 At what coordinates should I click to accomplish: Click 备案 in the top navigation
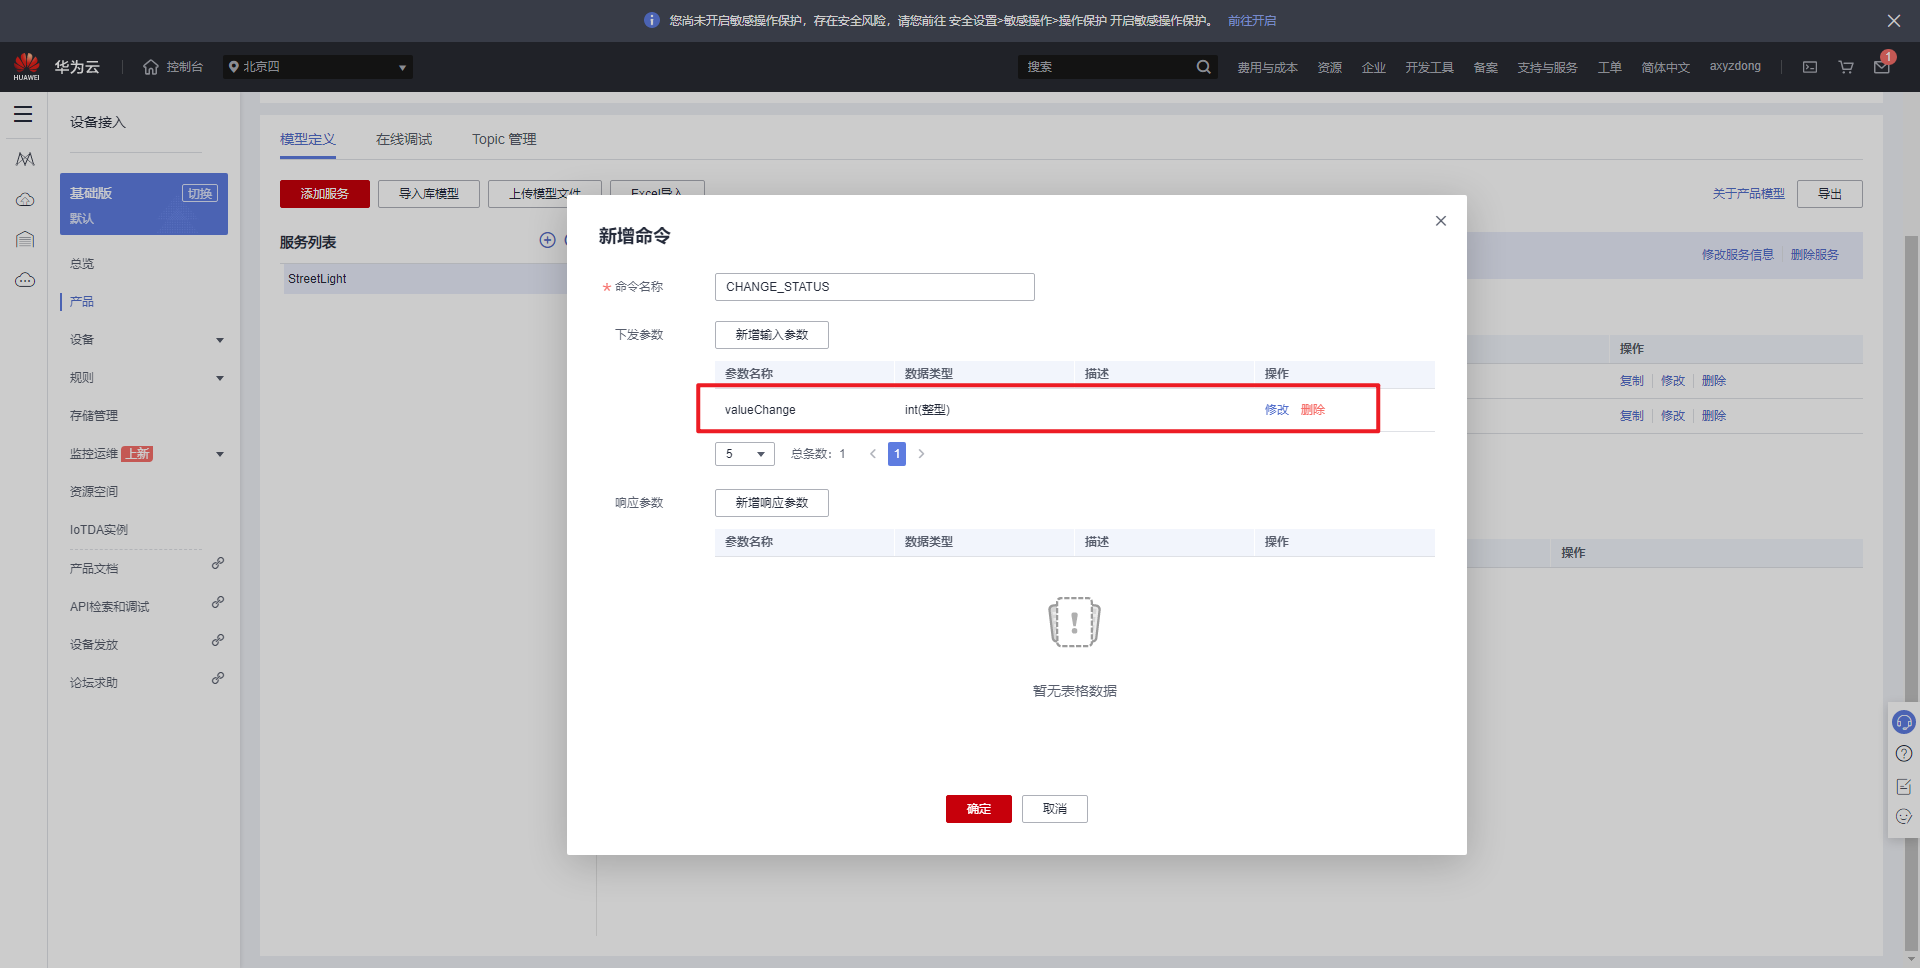1485,67
